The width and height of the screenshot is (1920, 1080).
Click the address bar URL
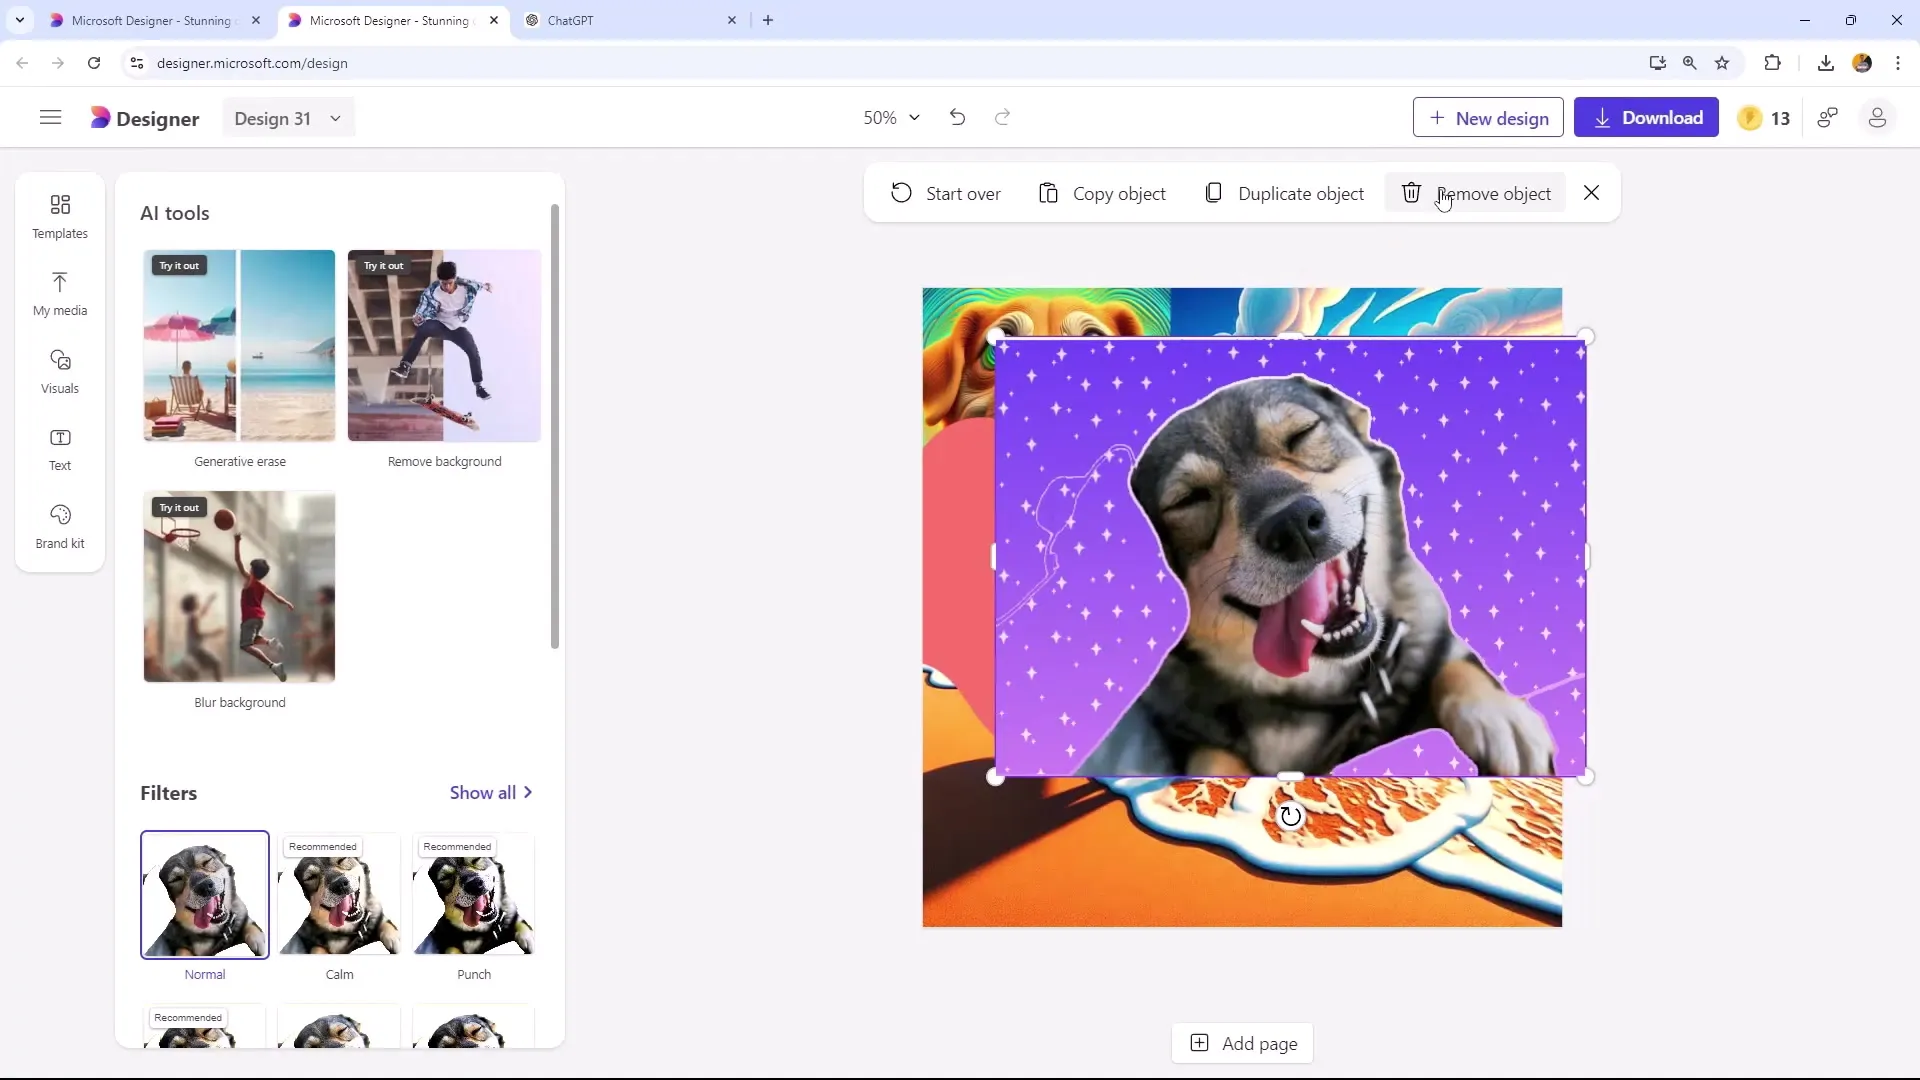tap(252, 63)
